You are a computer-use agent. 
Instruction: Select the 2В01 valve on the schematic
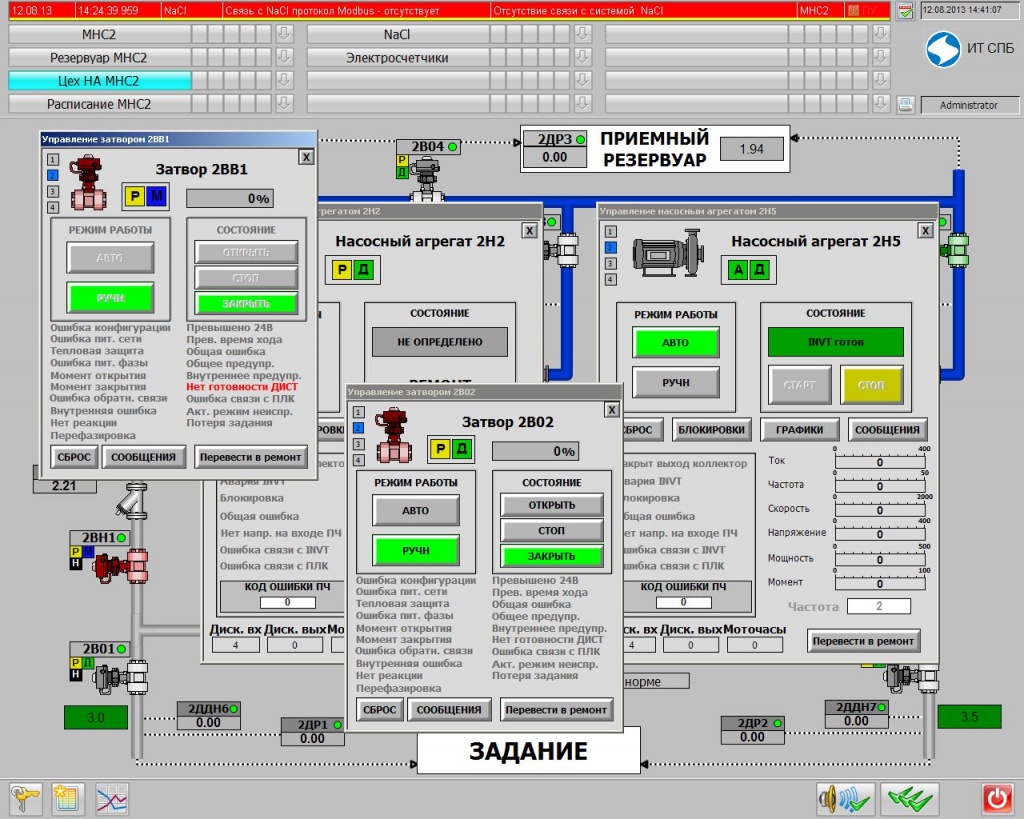click(x=121, y=677)
